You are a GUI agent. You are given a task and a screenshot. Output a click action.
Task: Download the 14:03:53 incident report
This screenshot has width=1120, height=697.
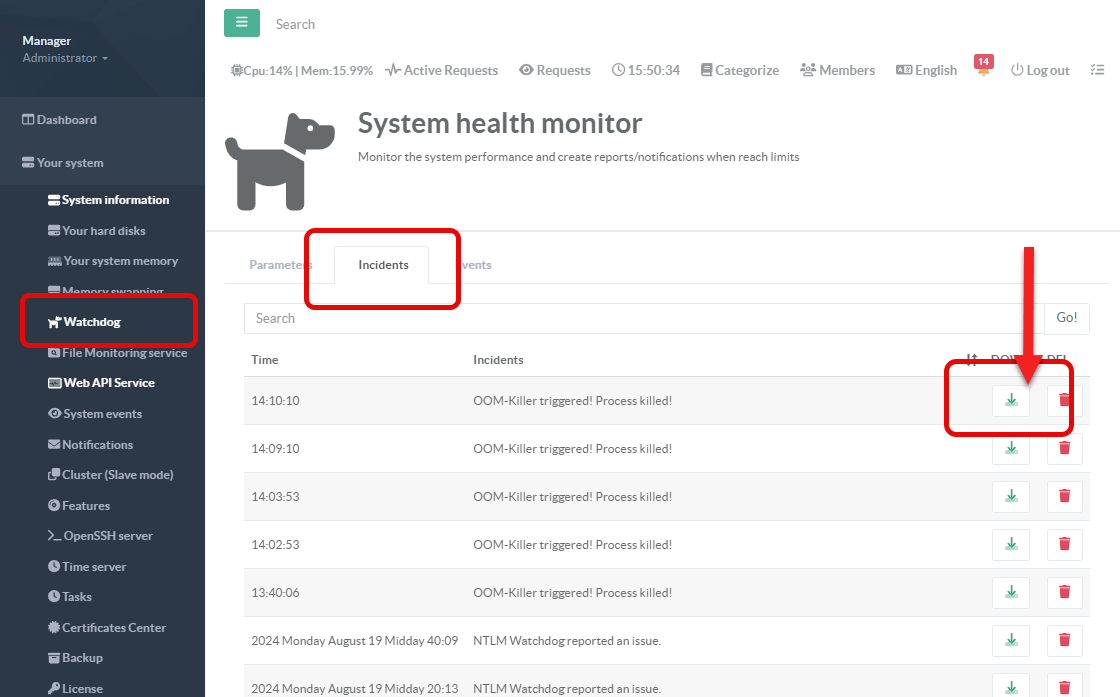click(x=1011, y=496)
